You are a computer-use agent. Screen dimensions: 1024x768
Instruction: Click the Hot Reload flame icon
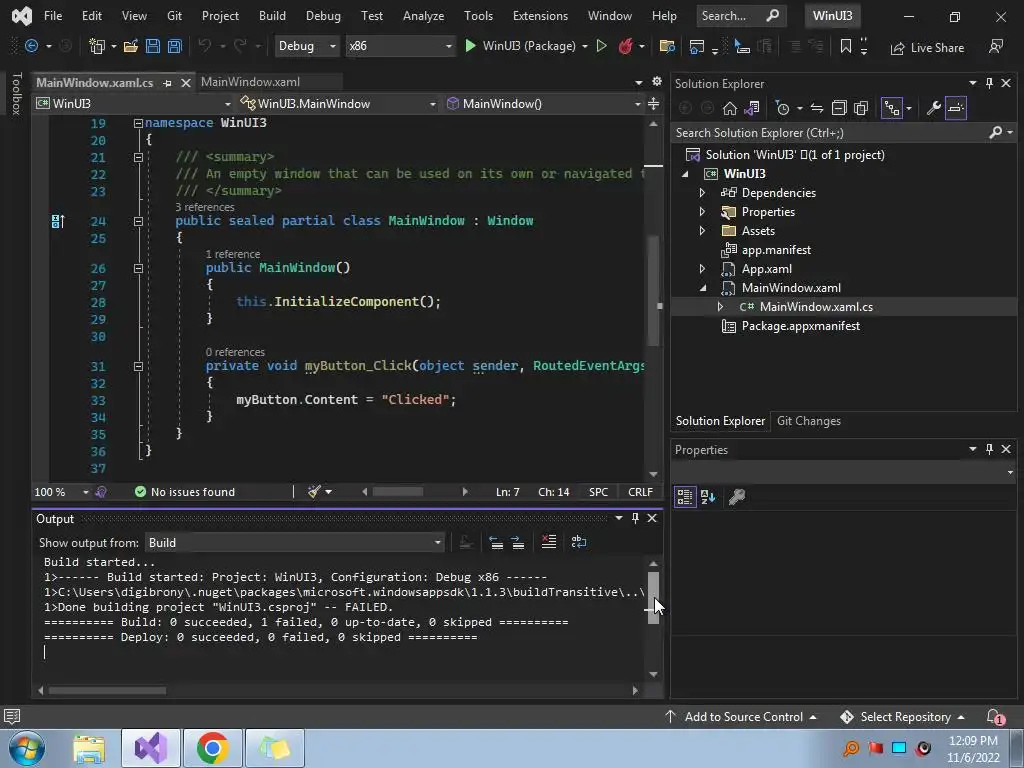625,46
